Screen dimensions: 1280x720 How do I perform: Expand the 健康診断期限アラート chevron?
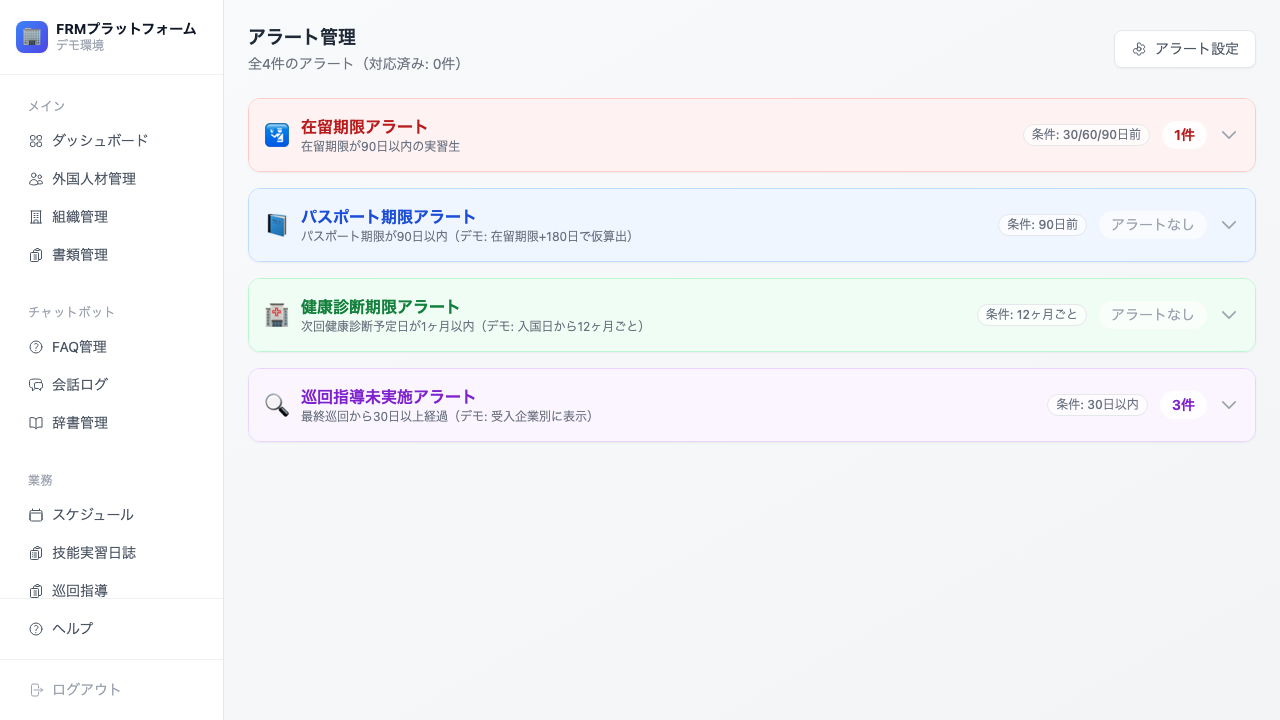[1229, 315]
